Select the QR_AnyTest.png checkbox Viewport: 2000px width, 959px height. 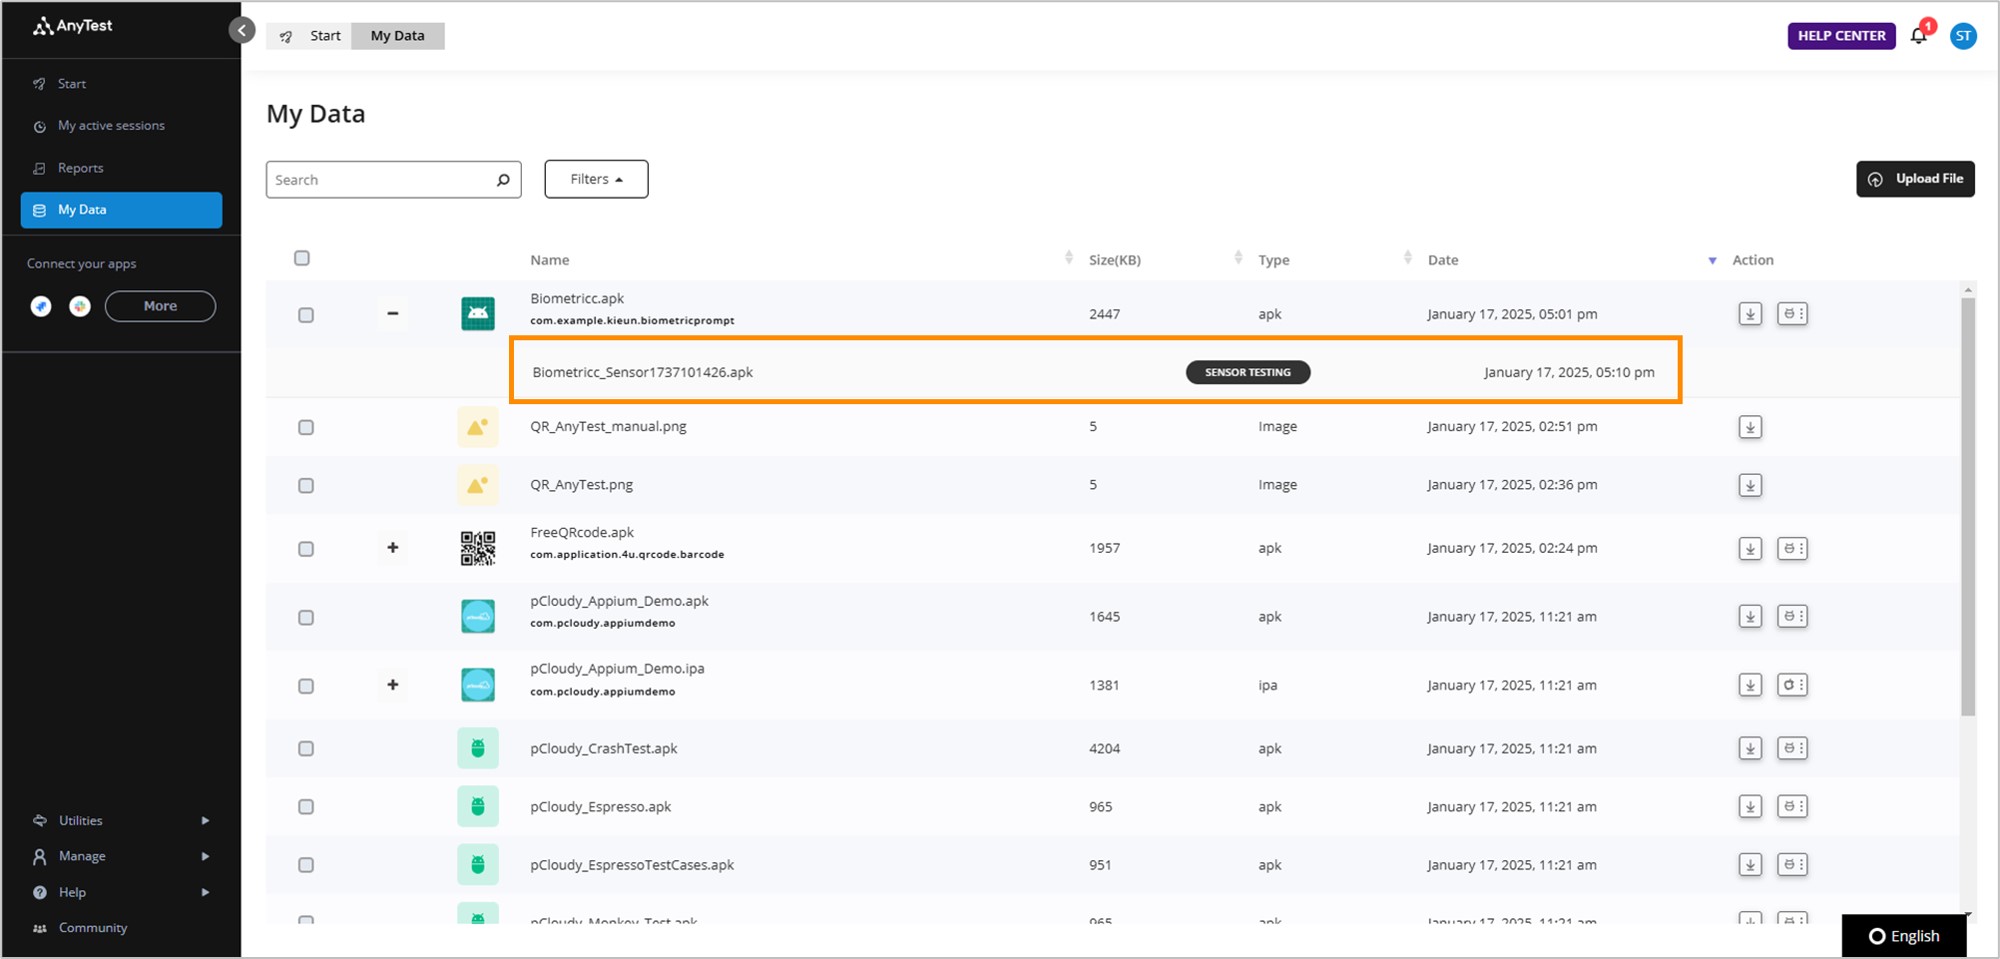(306, 485)
